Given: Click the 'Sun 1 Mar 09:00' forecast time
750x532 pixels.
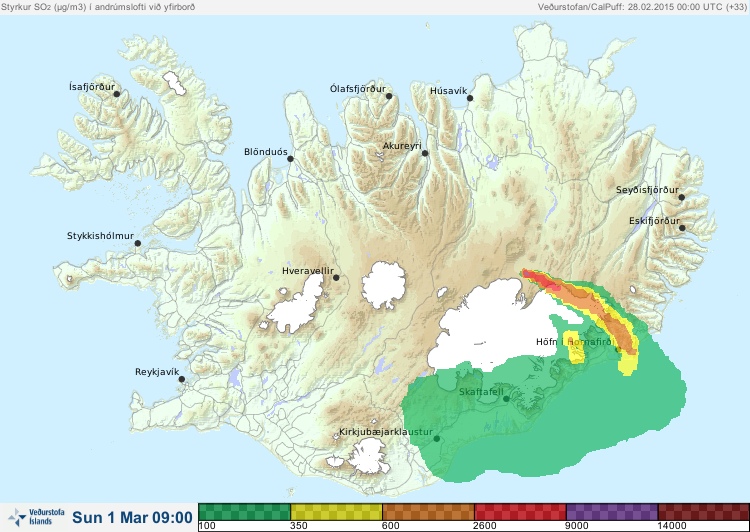Looking at the screenshot, I should coord(132,518).
